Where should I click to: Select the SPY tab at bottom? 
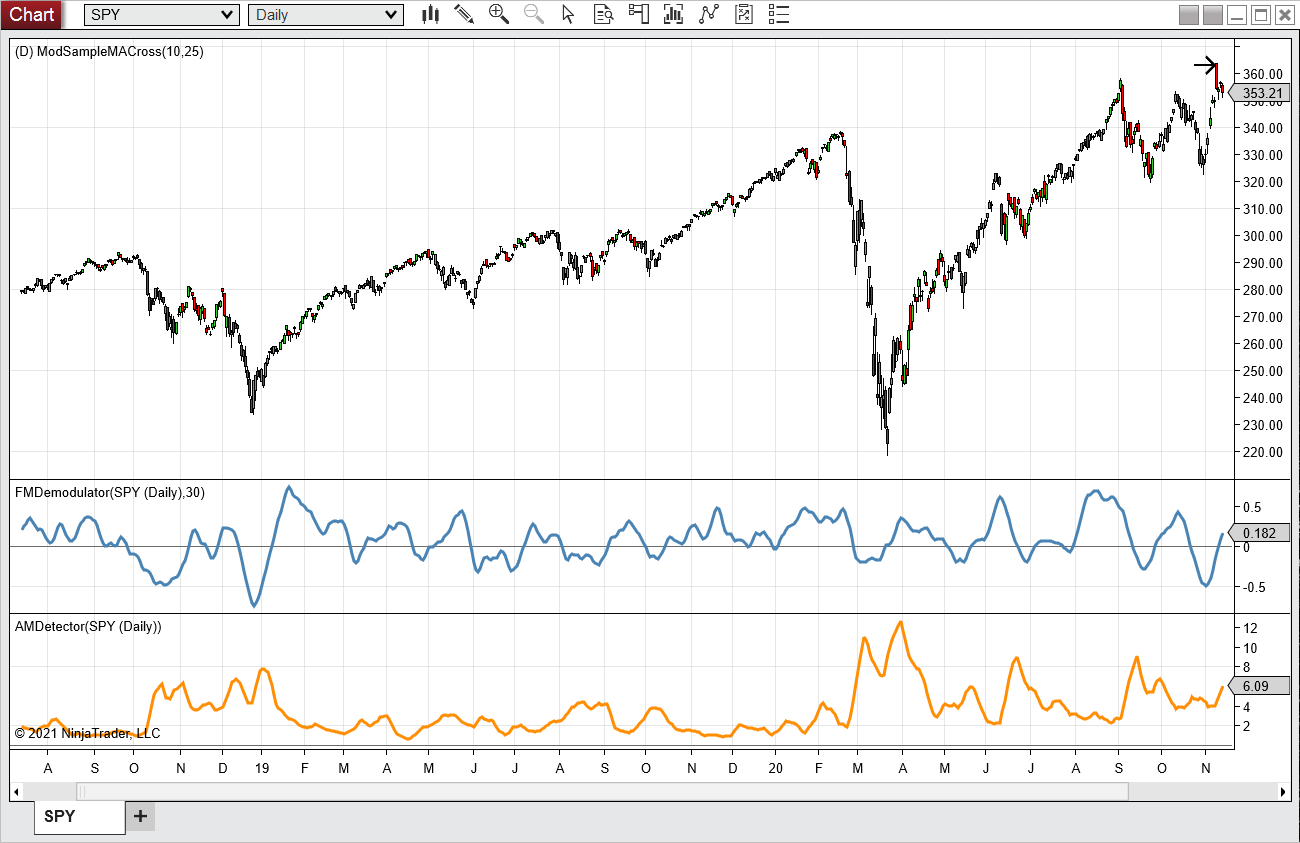79,817
